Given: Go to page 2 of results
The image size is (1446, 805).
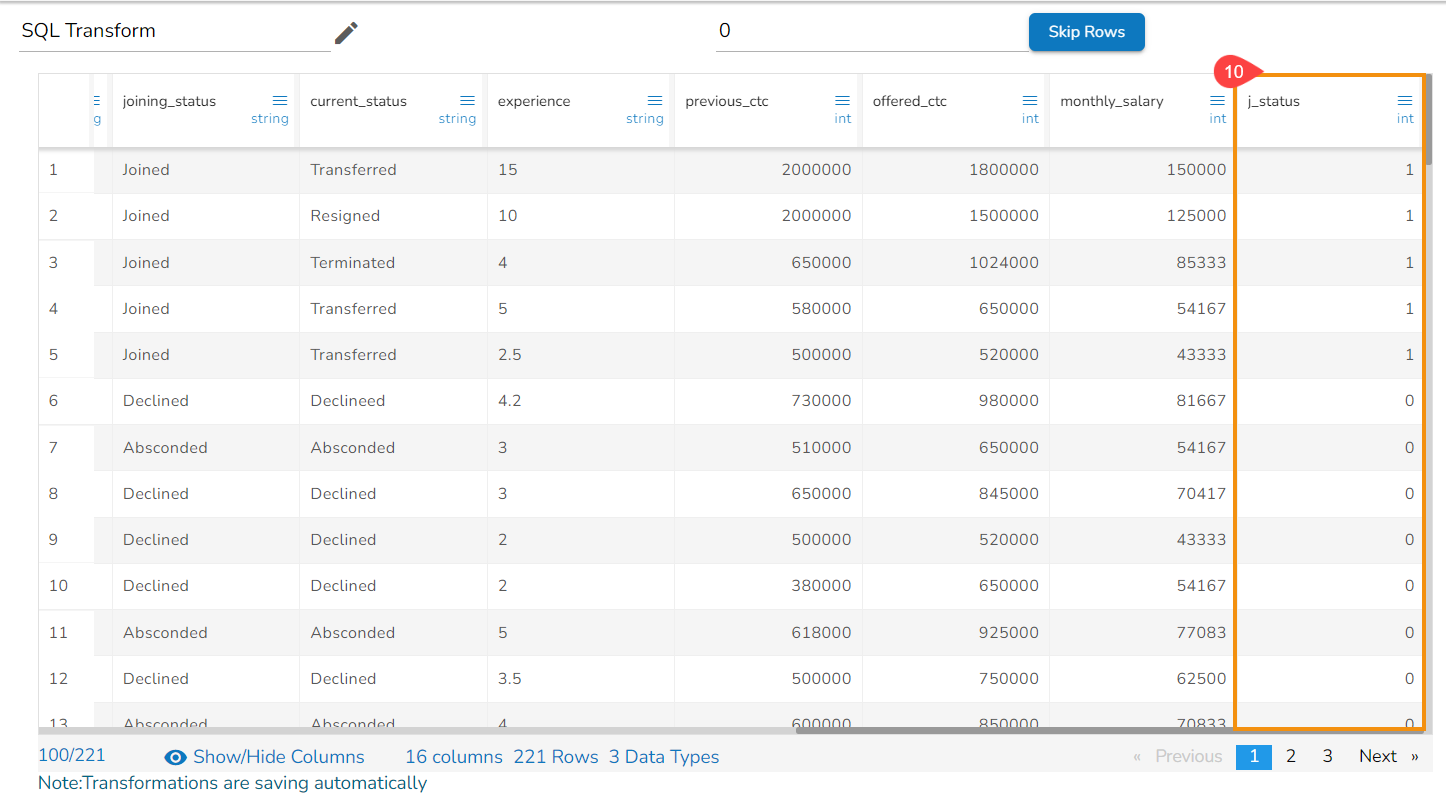Looking at the screenshot, I should [1291, 756].
